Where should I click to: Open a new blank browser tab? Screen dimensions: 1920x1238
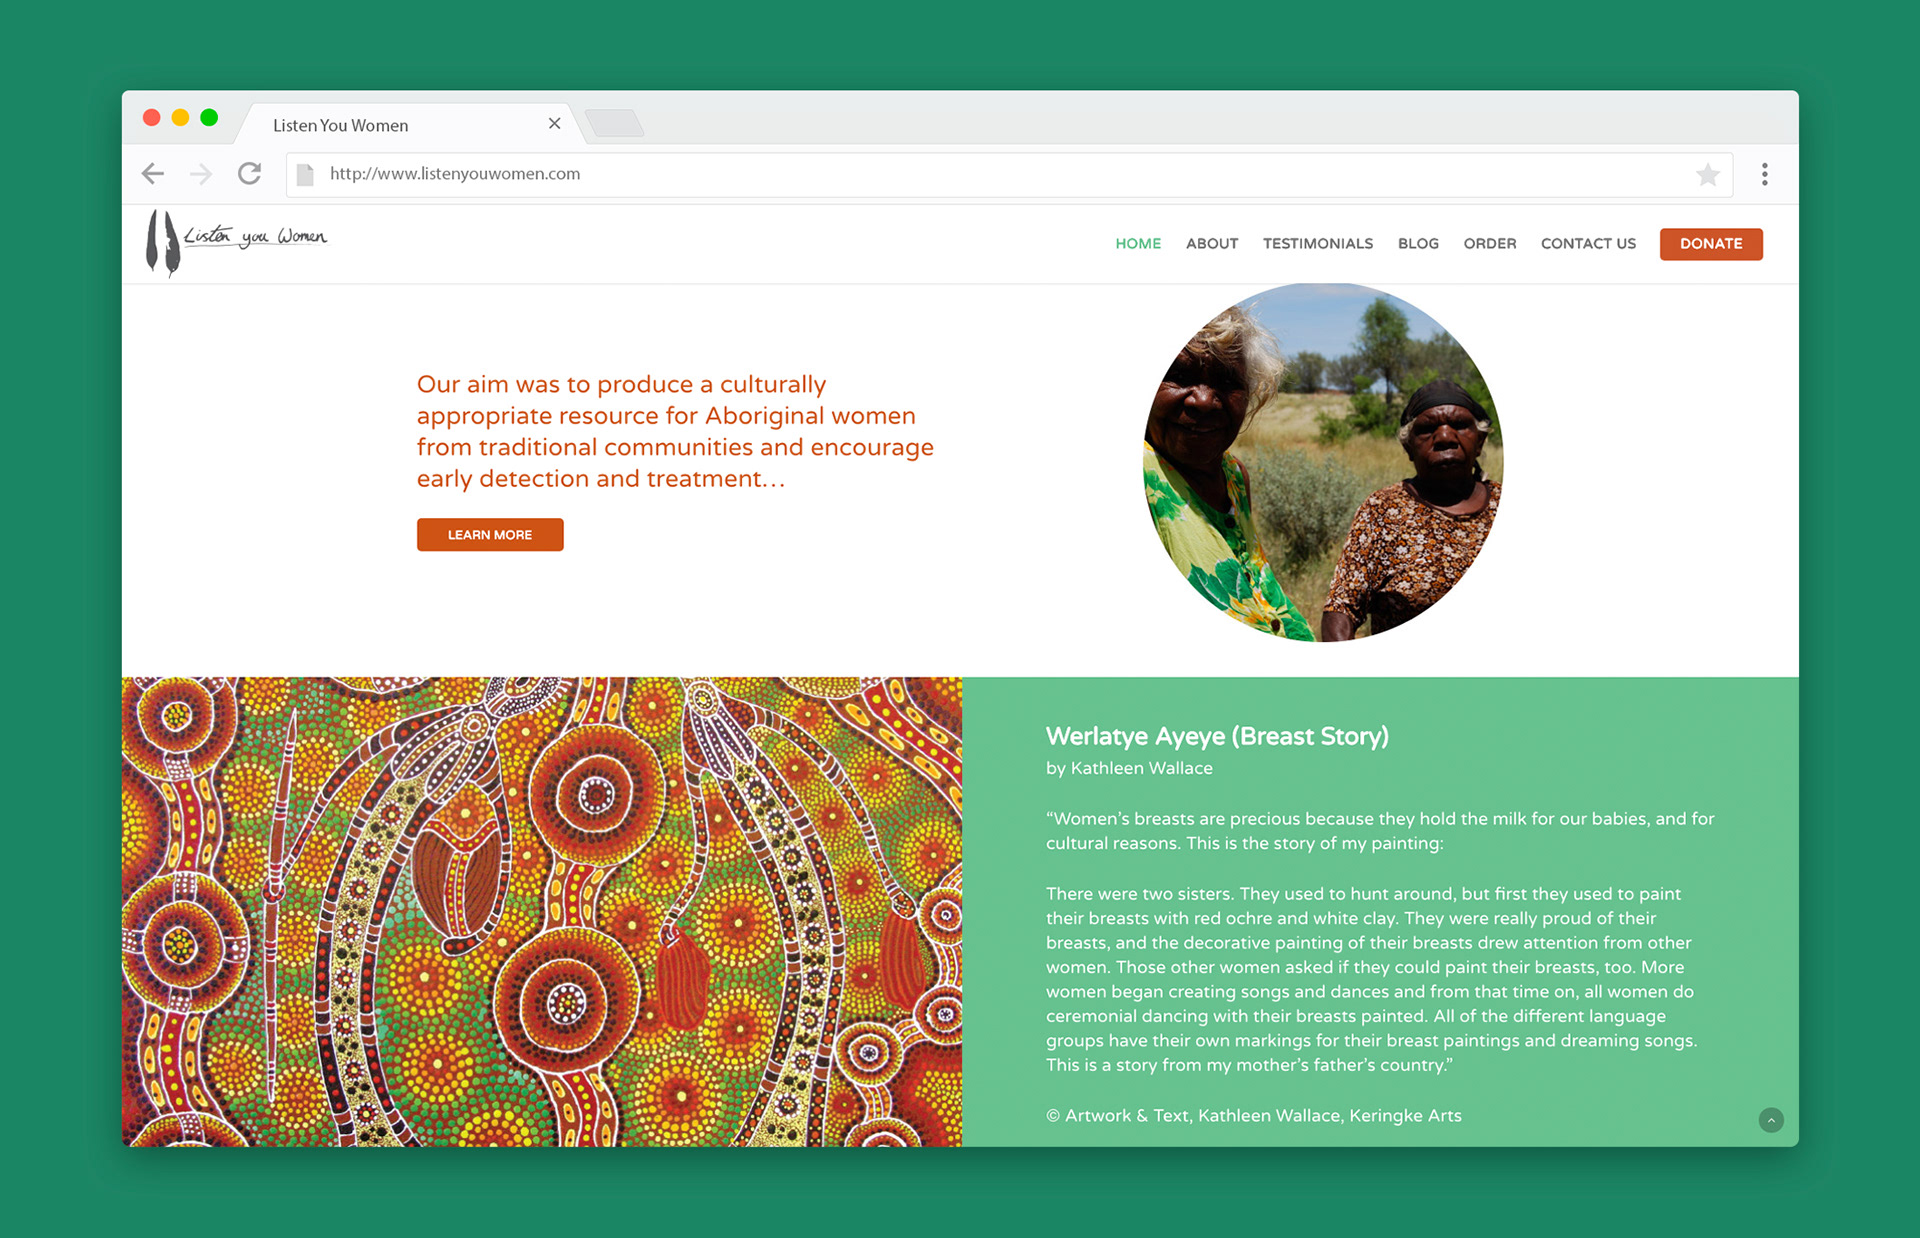point(614,123)
